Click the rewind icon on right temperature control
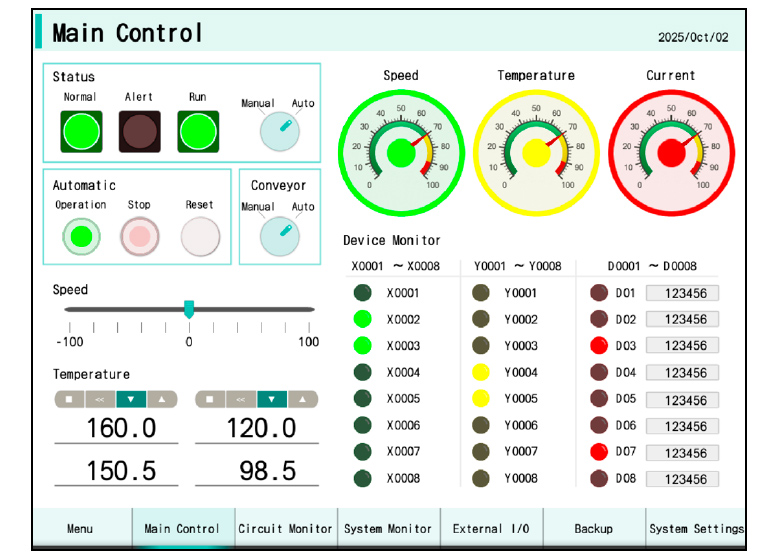Viewport: 780px width, 558px height. pos(240,399)
